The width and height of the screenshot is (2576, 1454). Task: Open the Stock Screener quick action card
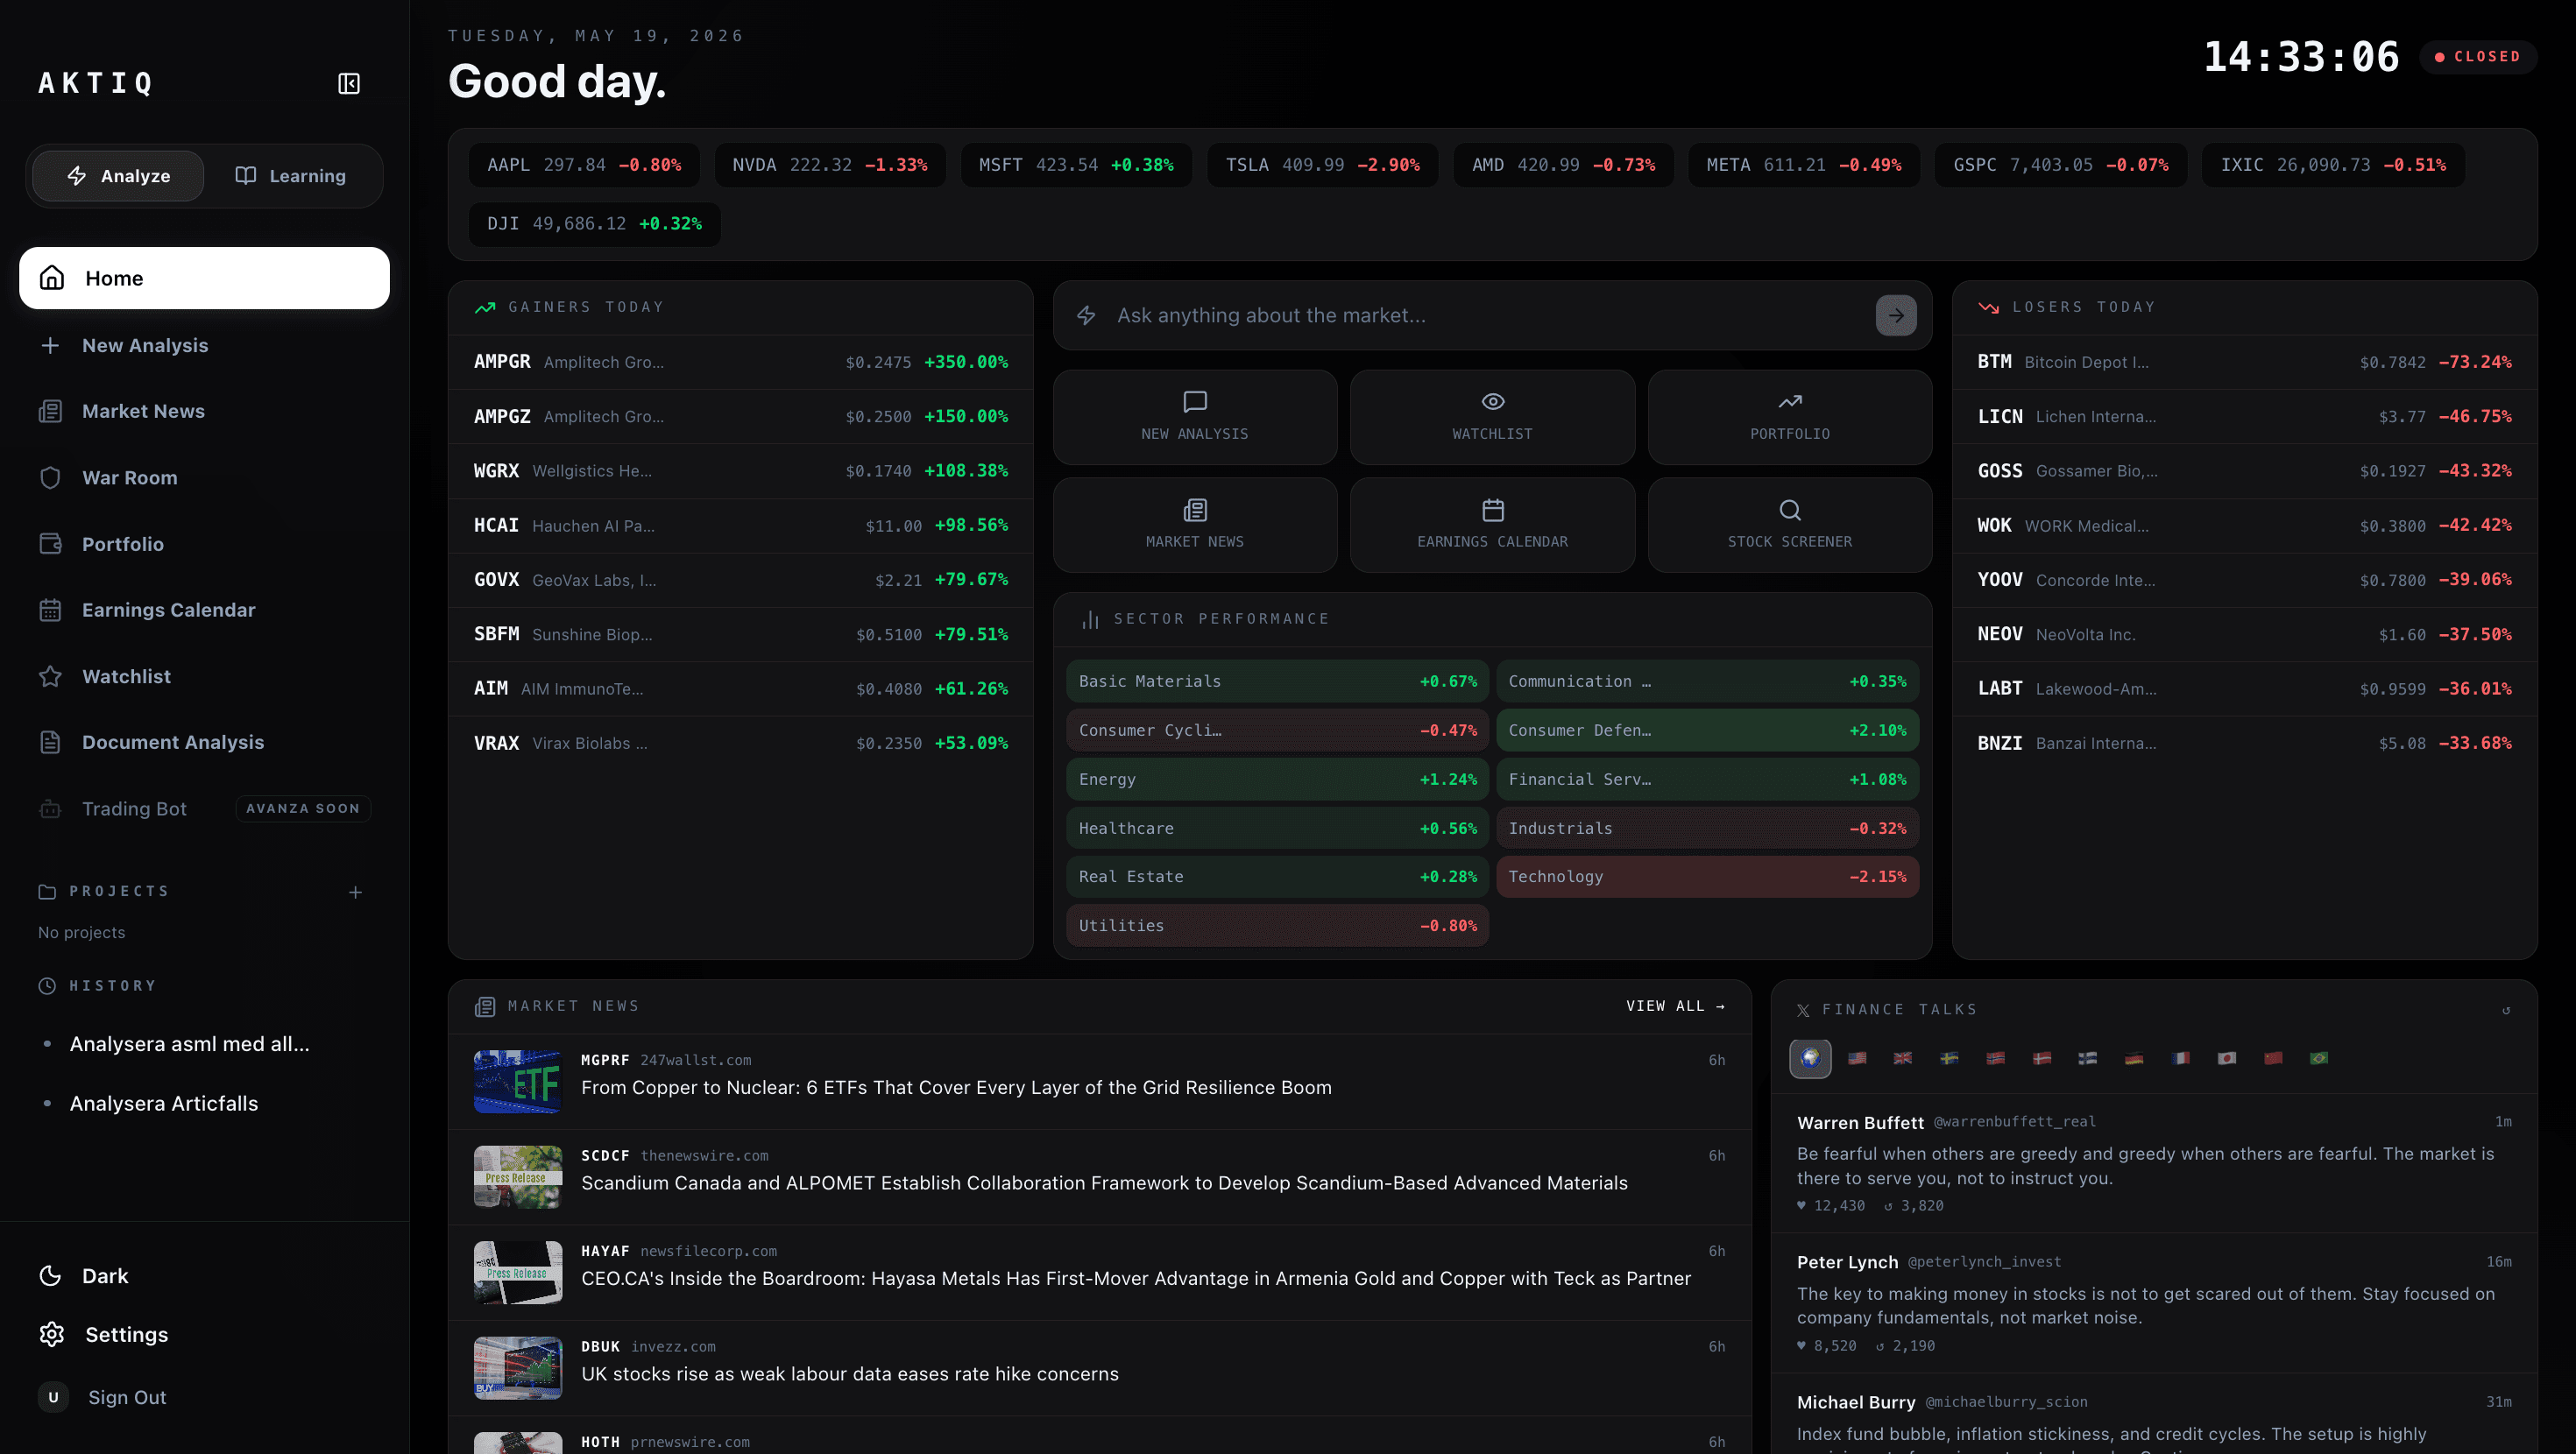(x=1790, y=525)
